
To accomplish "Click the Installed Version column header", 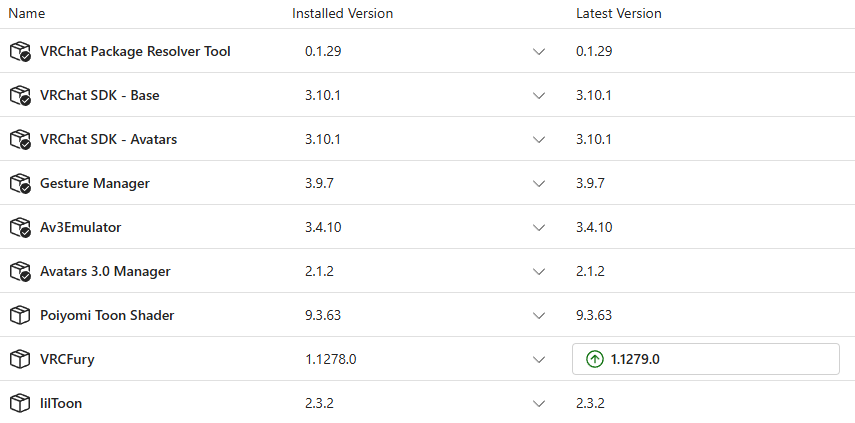I will click(x=342, y=14).
